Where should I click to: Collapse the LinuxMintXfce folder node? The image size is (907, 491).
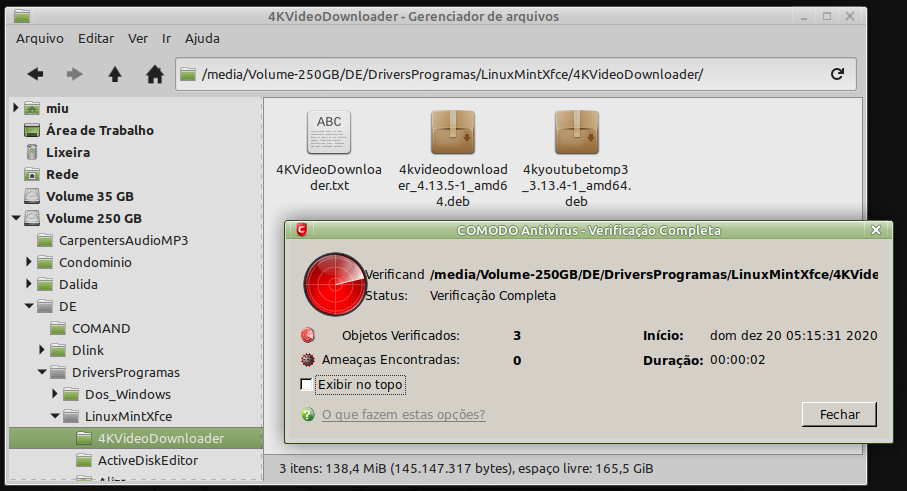tap(55, 416)
